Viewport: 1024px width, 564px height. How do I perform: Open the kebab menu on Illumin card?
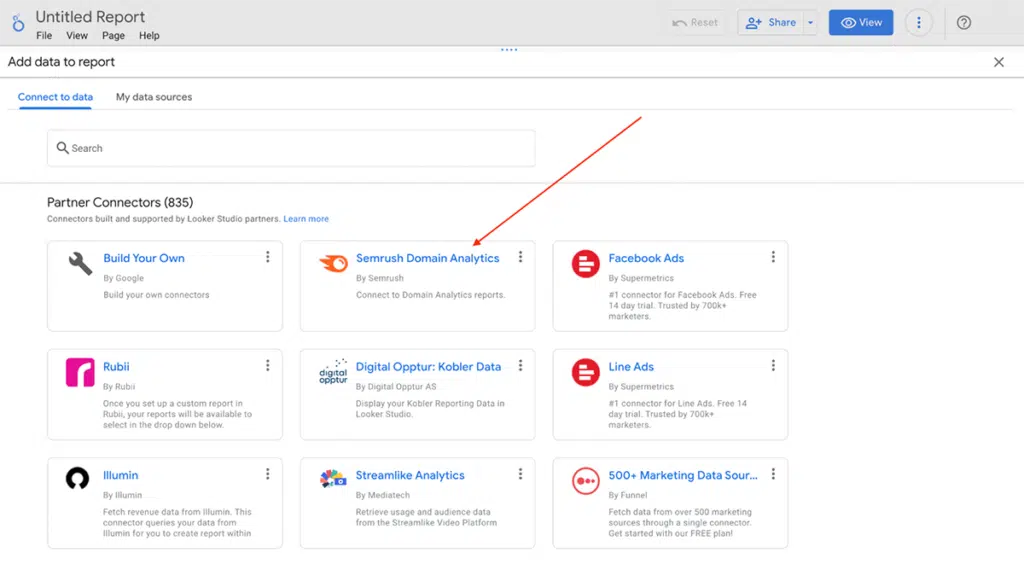[x=268, y=474]
